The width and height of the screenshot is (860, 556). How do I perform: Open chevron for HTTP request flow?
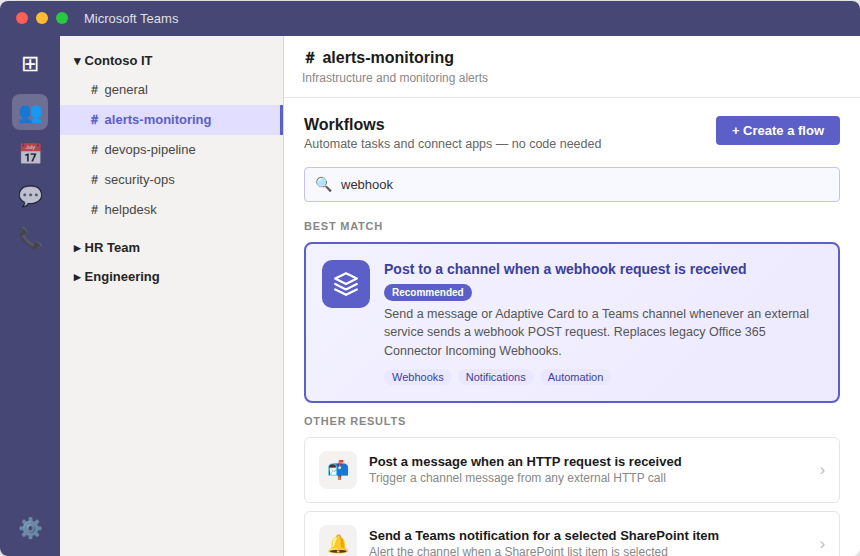822,470
